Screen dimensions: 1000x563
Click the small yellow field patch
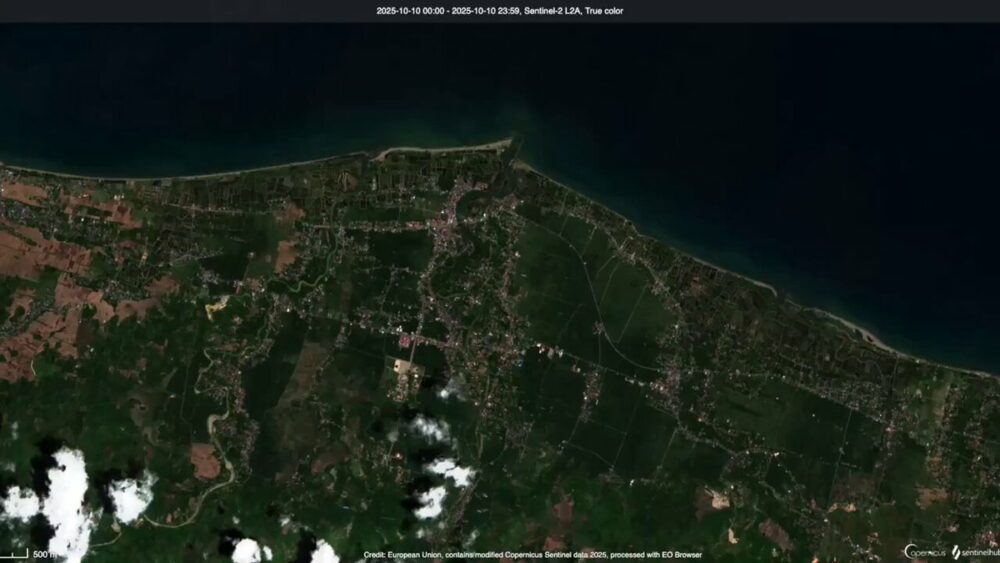(x=216, y=305)
